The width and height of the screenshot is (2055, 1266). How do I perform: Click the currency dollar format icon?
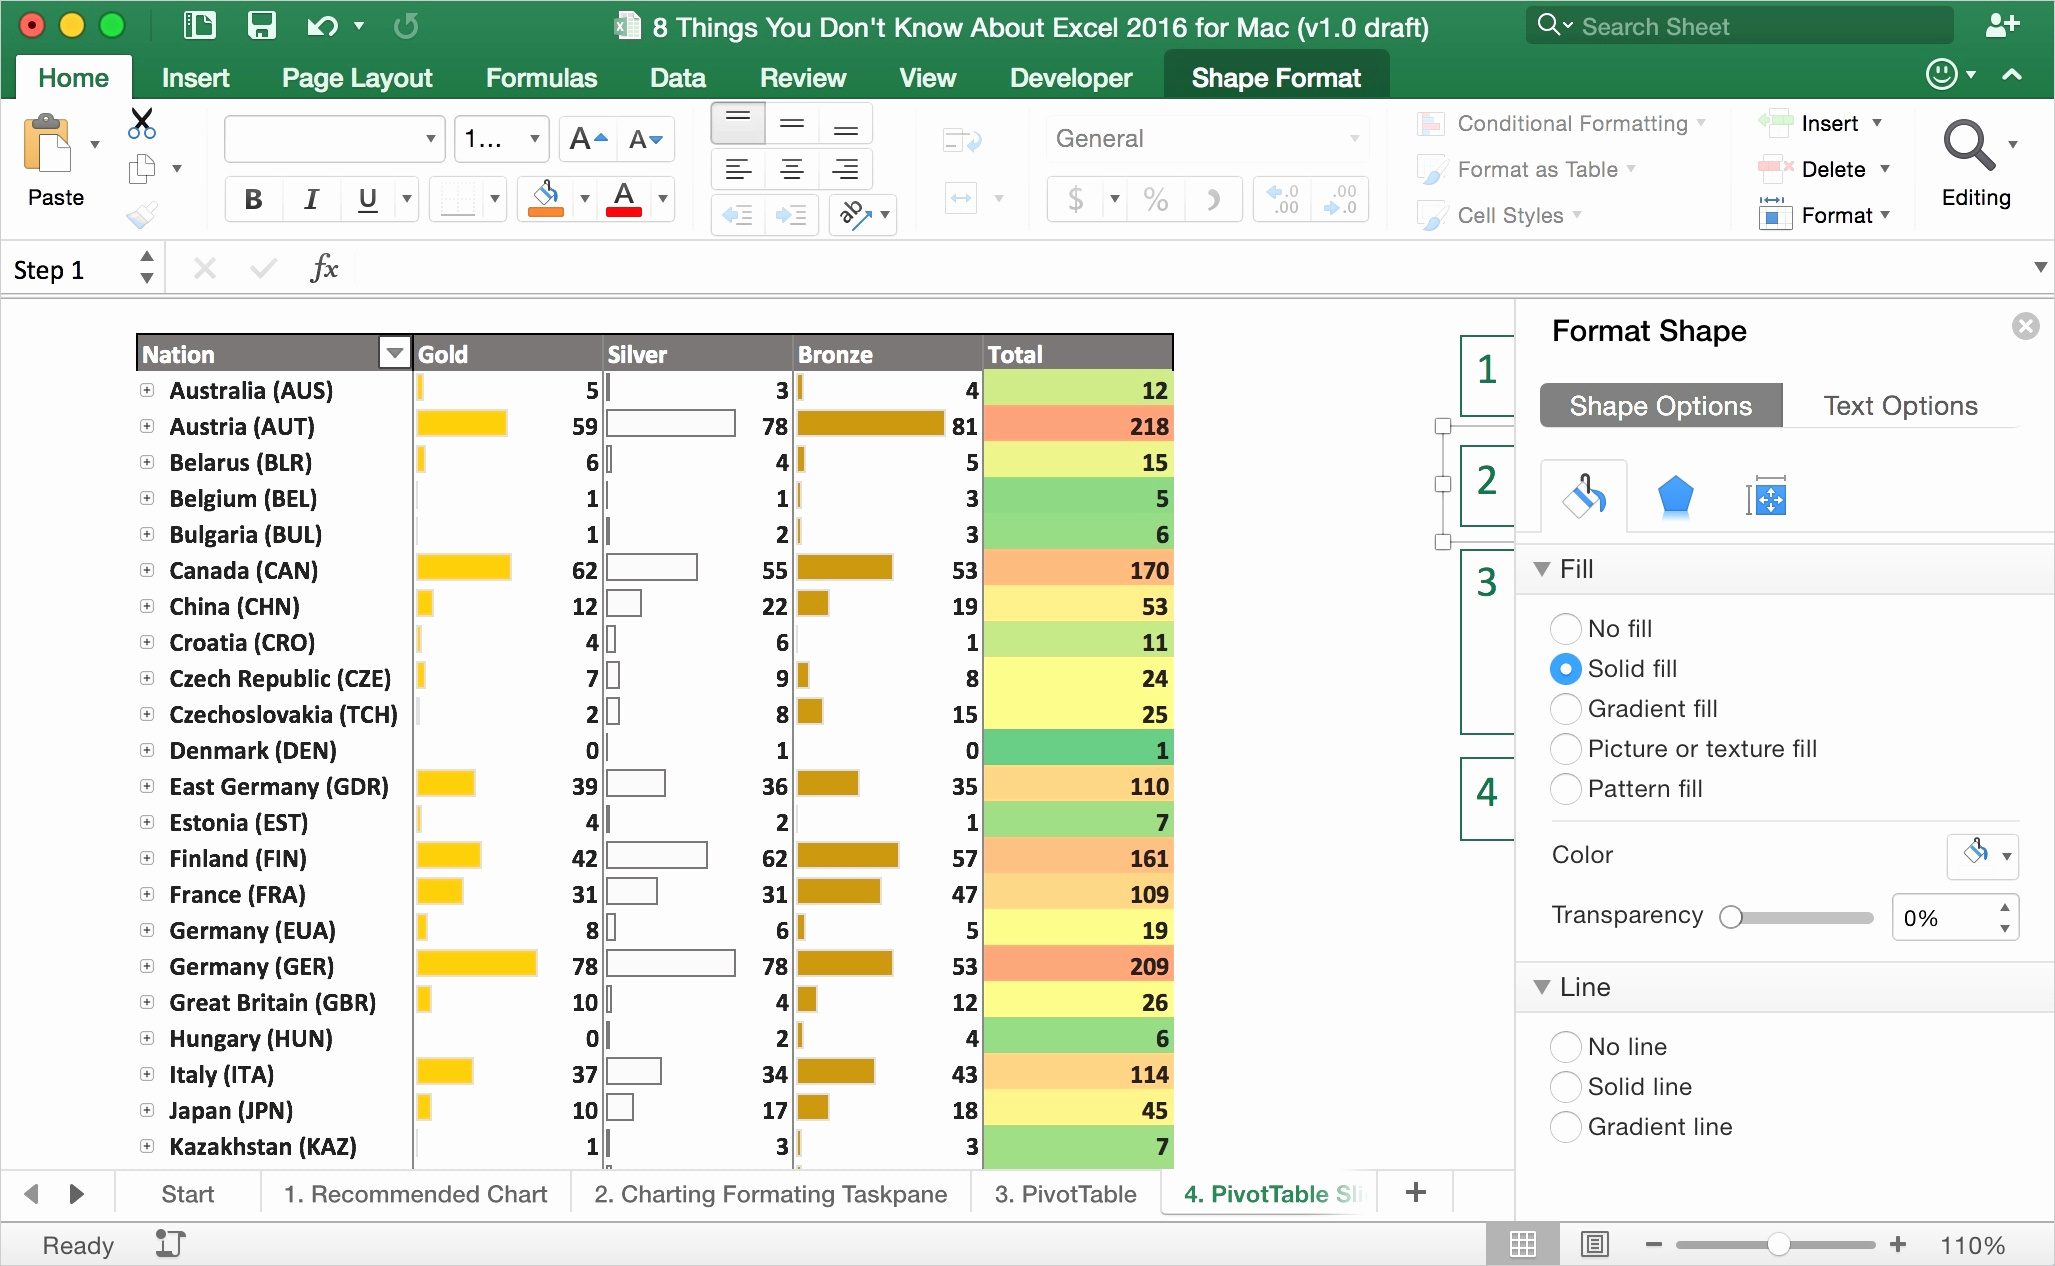[1075, 199]
